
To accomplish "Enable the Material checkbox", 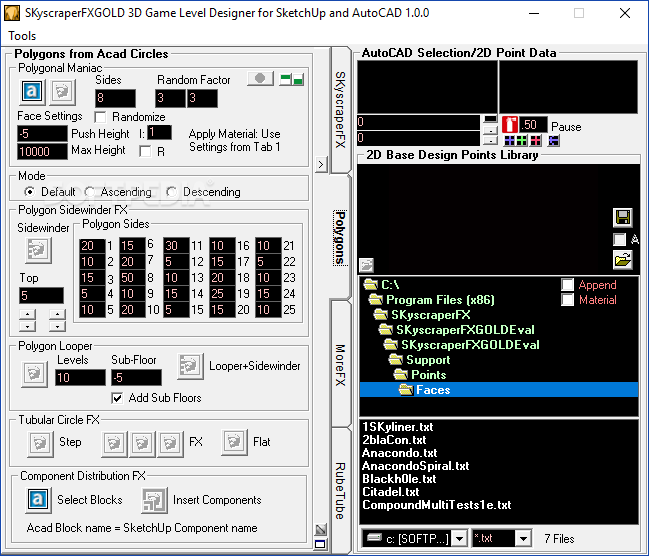I will (x=567, y=300).
